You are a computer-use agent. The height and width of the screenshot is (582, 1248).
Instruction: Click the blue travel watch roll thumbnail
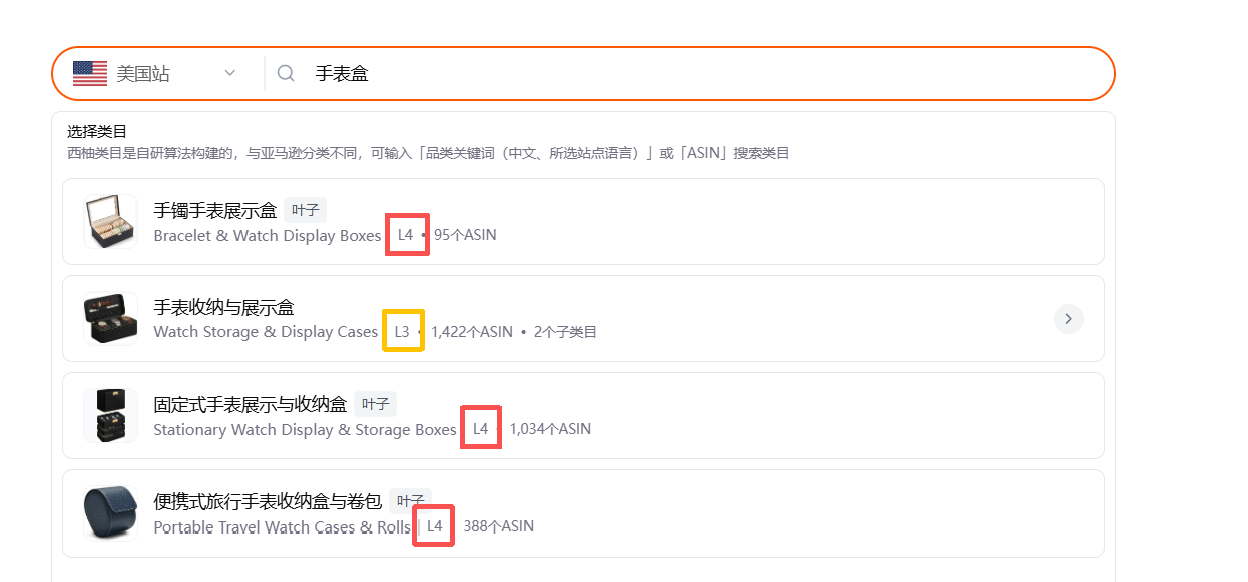coord(110,513)
